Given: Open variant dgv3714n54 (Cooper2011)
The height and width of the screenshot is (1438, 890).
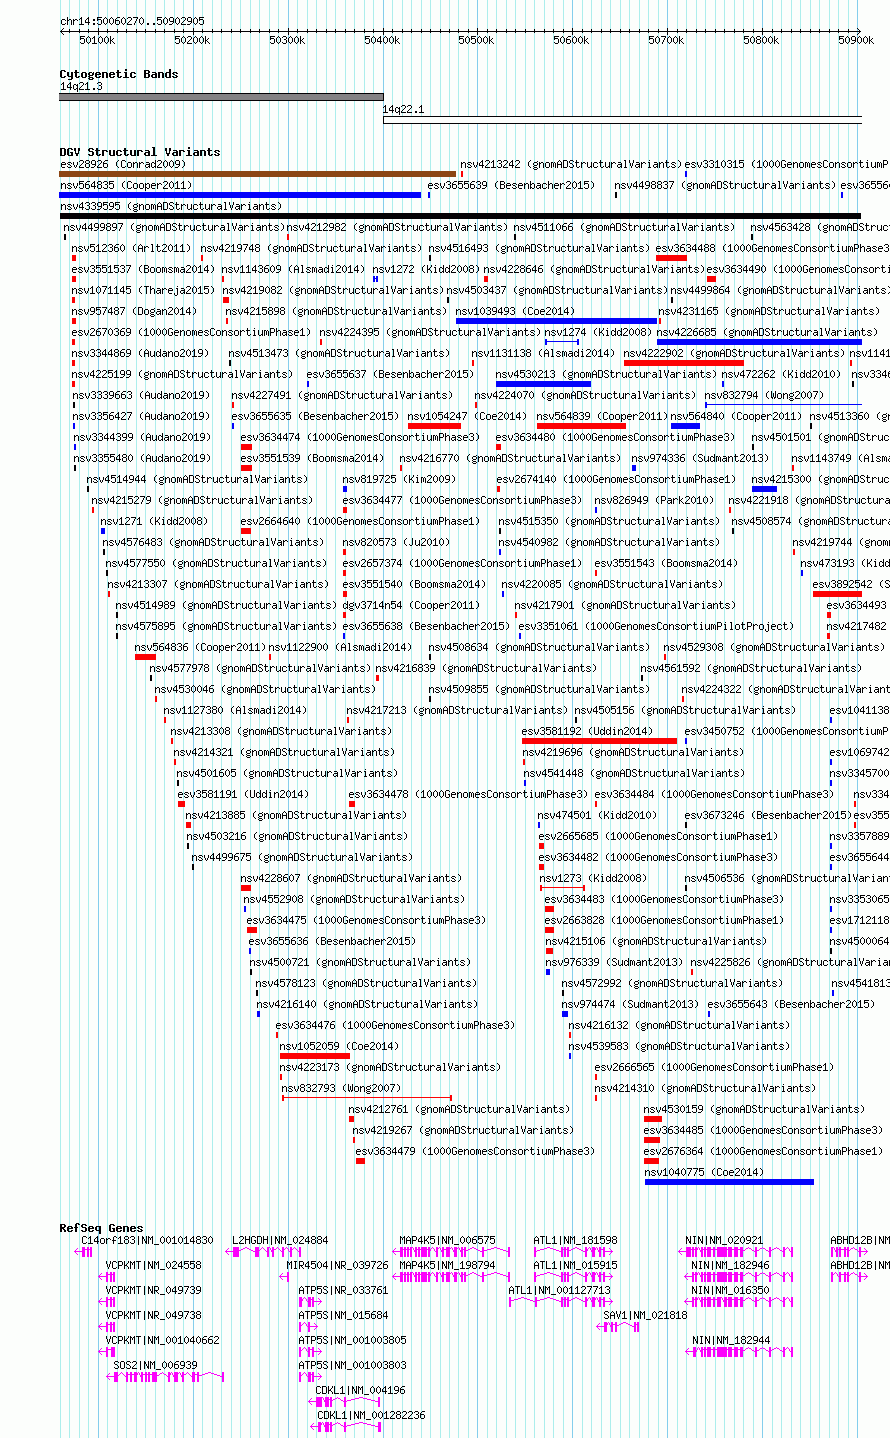Looking at the screenshot, I should [x=411, y=605].
